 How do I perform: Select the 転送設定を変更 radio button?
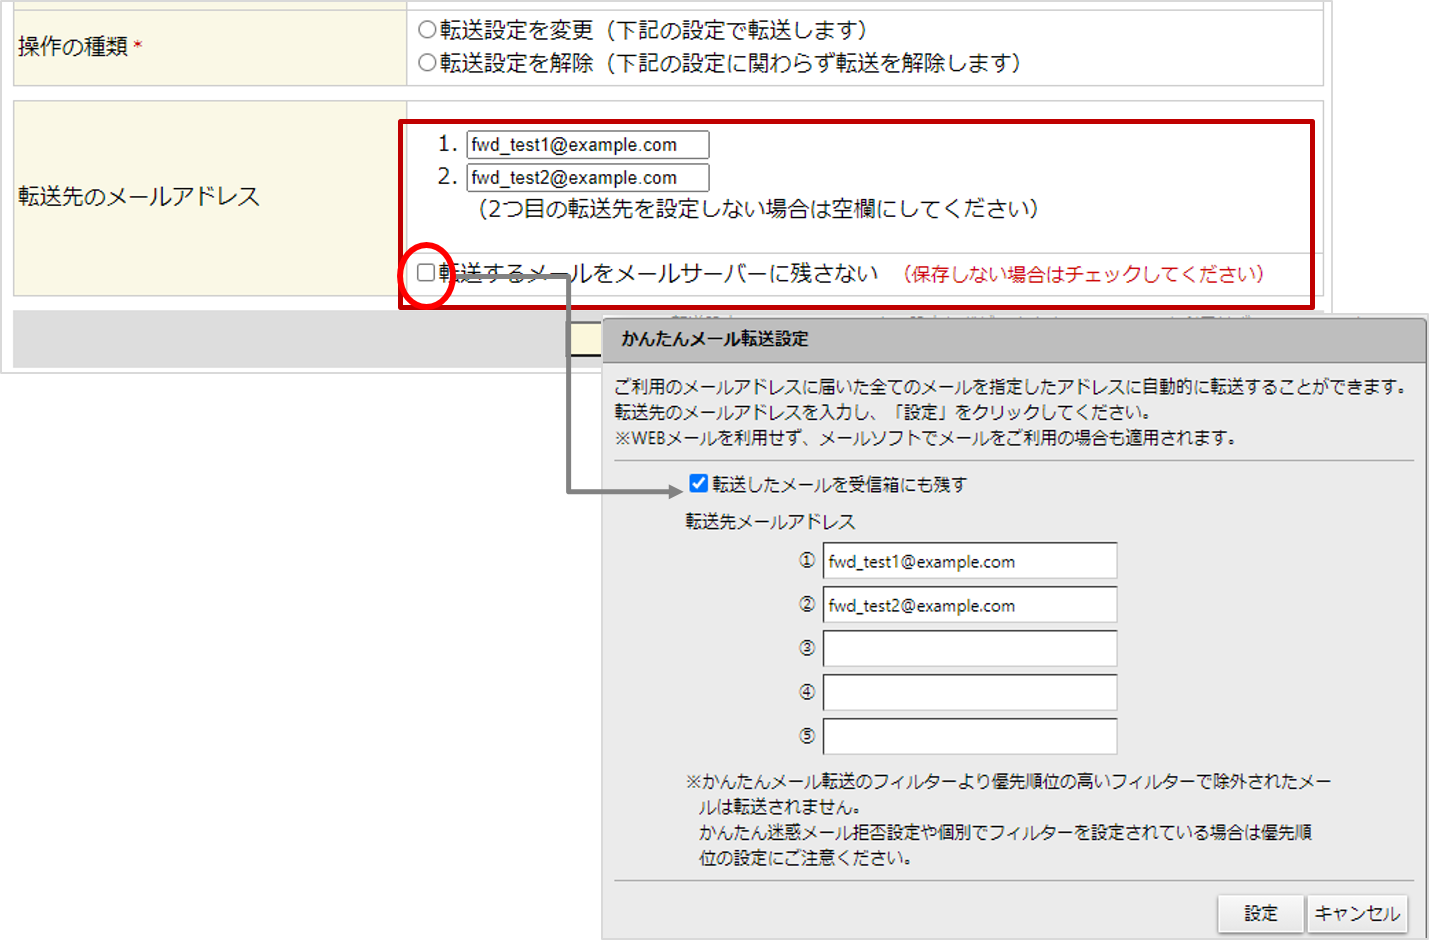(427, 30)
